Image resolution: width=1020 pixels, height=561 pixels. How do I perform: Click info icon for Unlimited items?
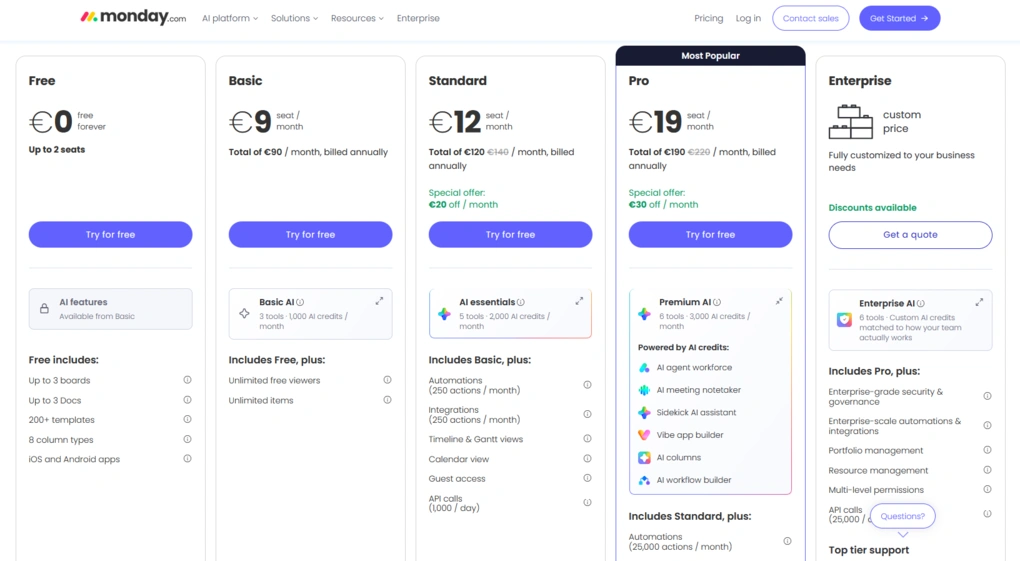pos(387,400)
